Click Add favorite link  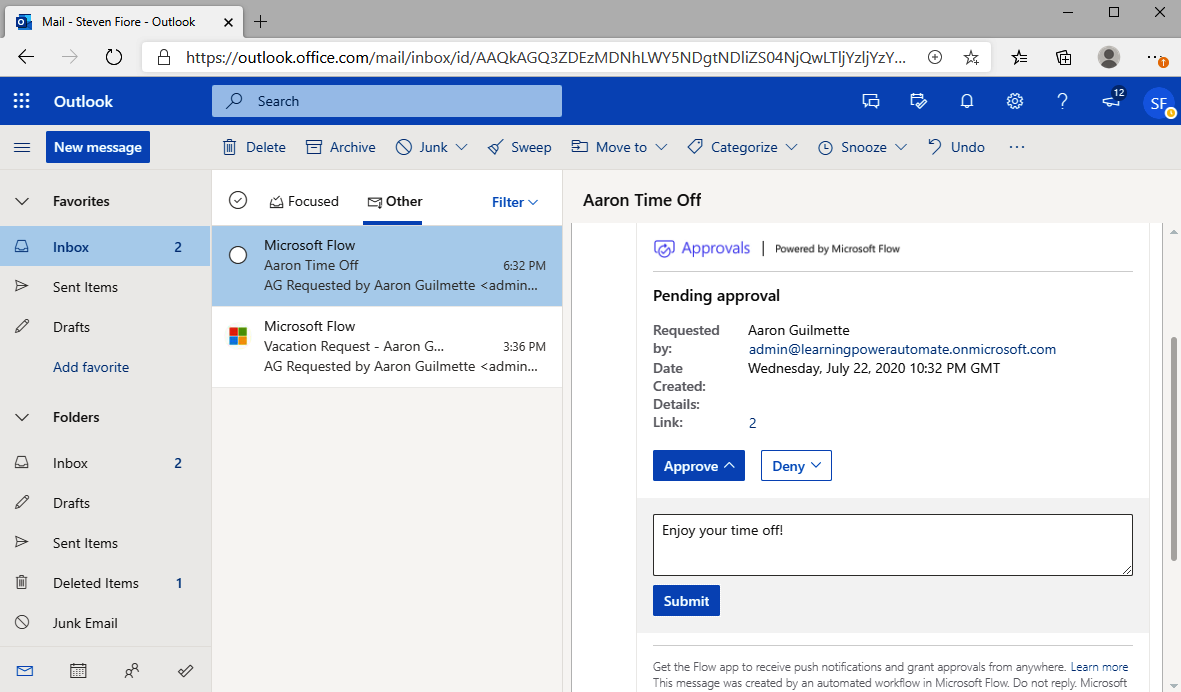(x=91, y=367)
